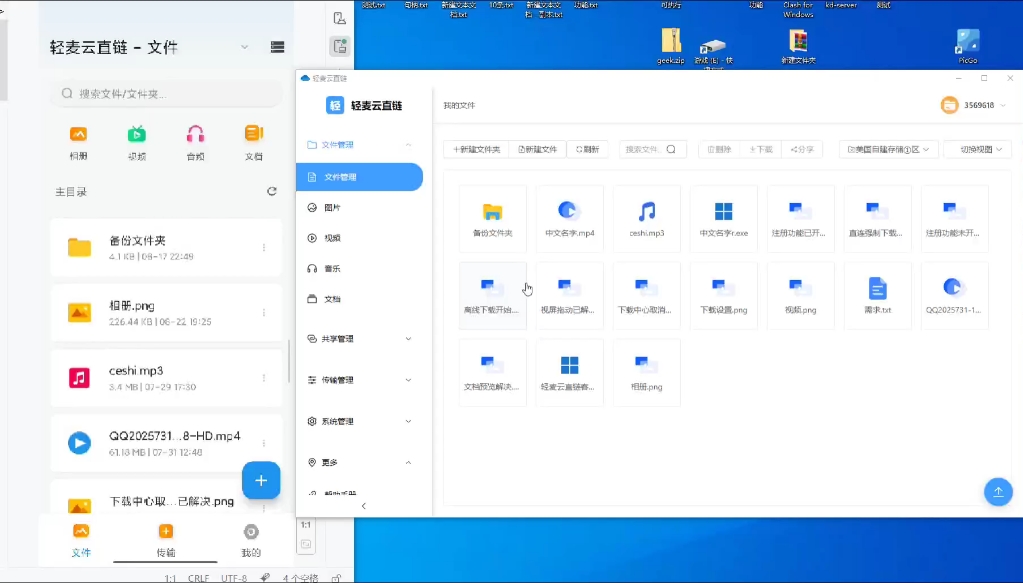The height and width of the screenshot is (583, 1023).
Task: Select the 轻麦云直链客... exe tile
Action: click(570, 372)
